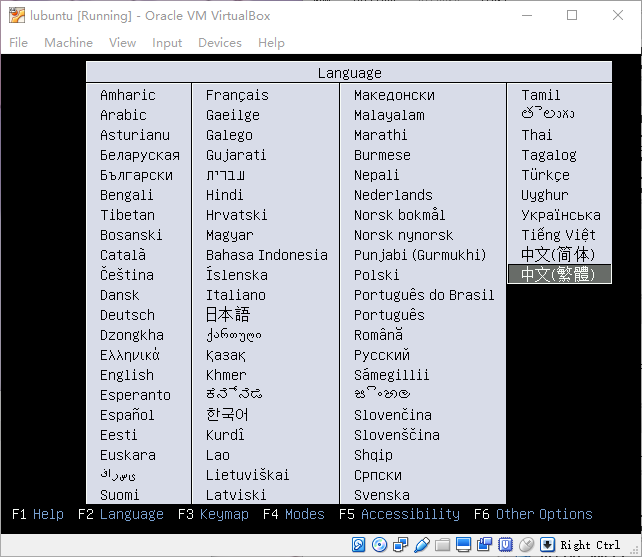
Task: Click F6 Other Options at bottom
Action: 533,514
